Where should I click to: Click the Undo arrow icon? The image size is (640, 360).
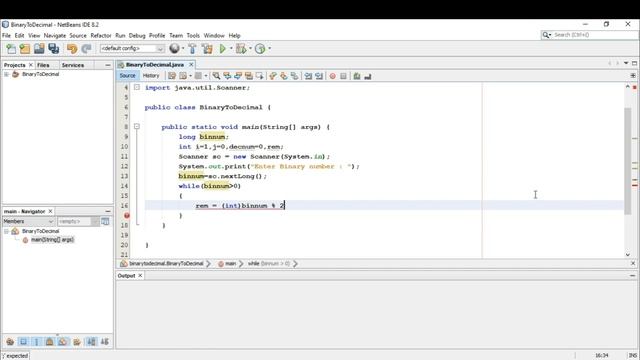pyautogui.click(x=72, y=49)
